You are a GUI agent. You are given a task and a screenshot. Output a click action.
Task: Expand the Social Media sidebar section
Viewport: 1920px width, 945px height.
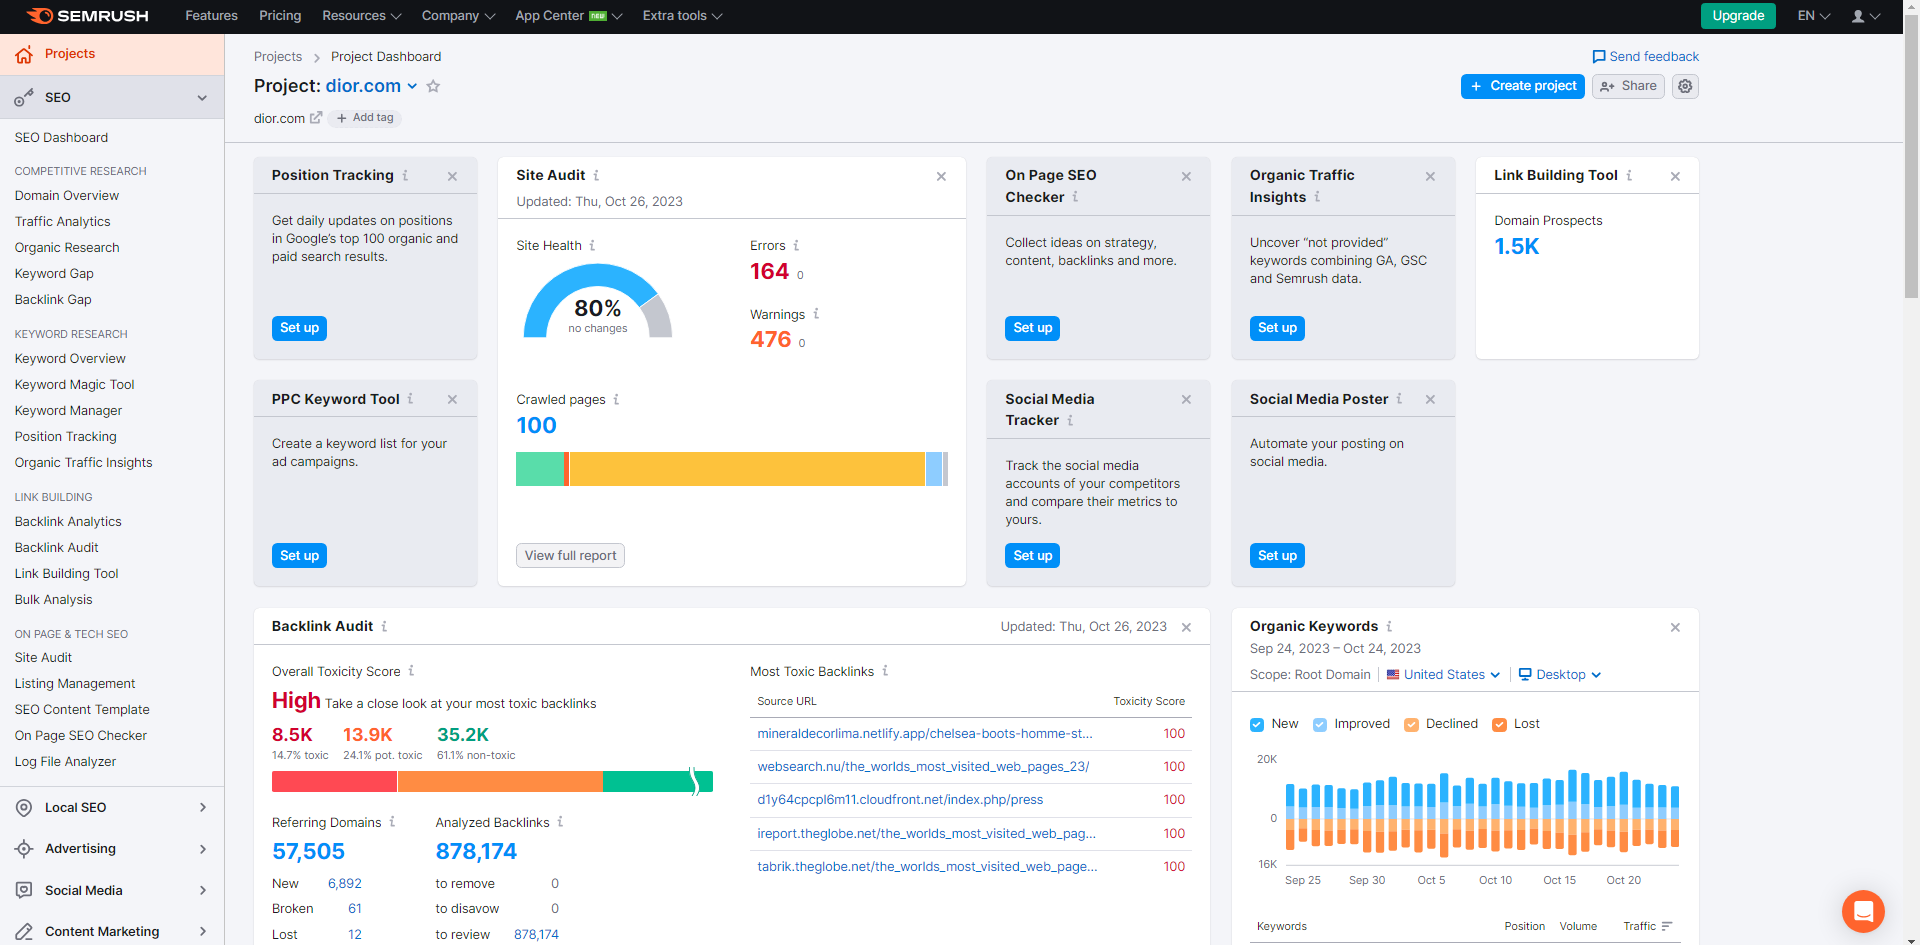pyautogui.click(x=203, y=891)
